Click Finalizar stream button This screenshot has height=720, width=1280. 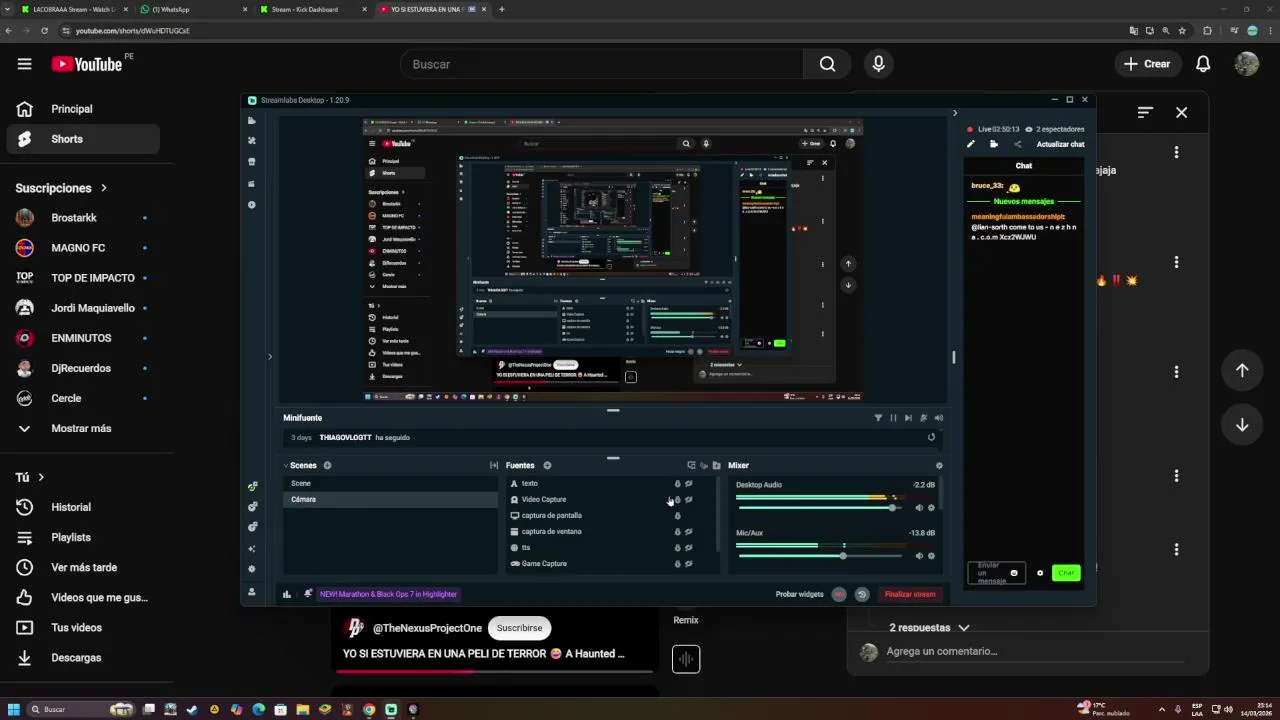[910, 594]
